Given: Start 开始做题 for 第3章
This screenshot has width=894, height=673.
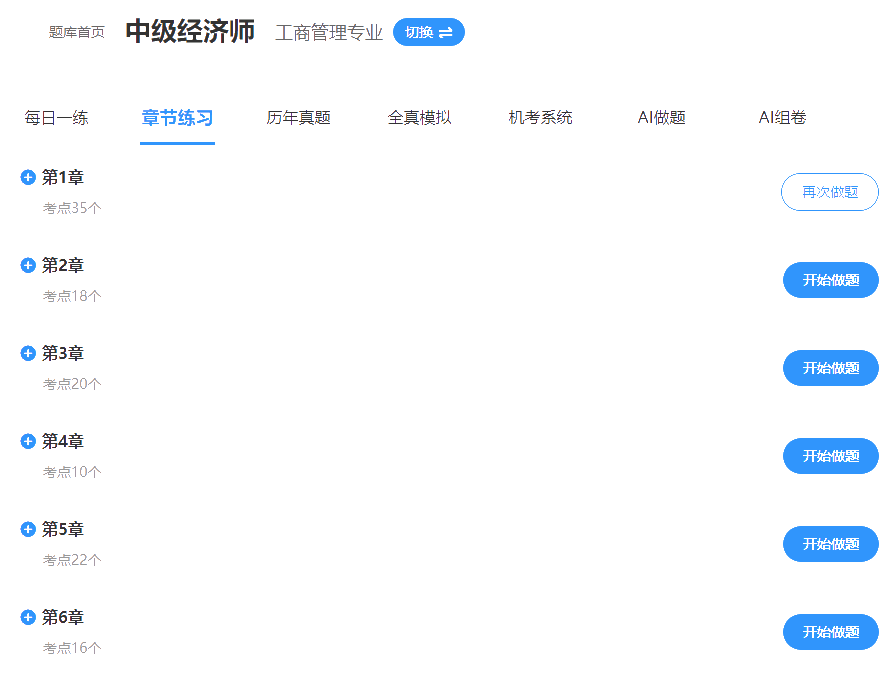Looking at the screenshot, I should point(830,368).
